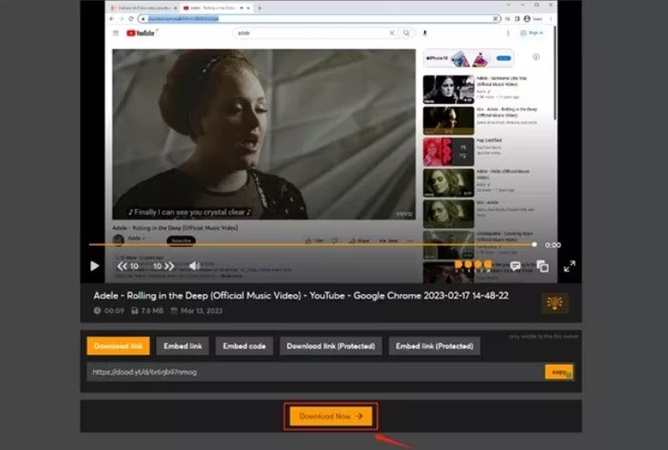Screen dimensions: 668x450
Task: Open the Download link (Protected) tab
Action: pos(330,346)
